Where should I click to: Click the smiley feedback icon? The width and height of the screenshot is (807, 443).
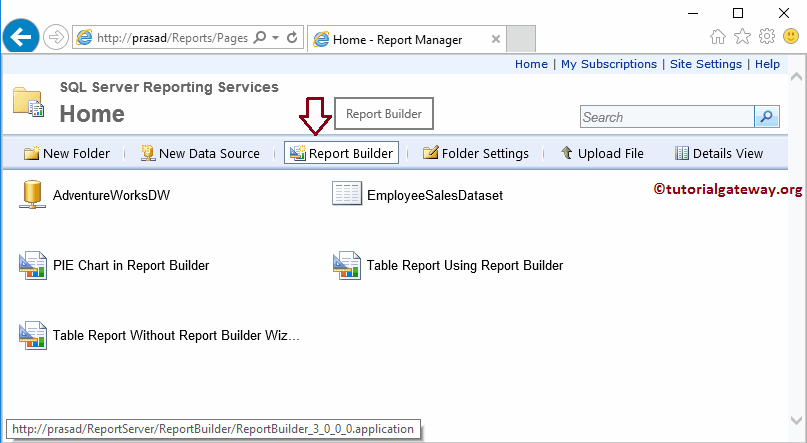(x=791, y=36)
